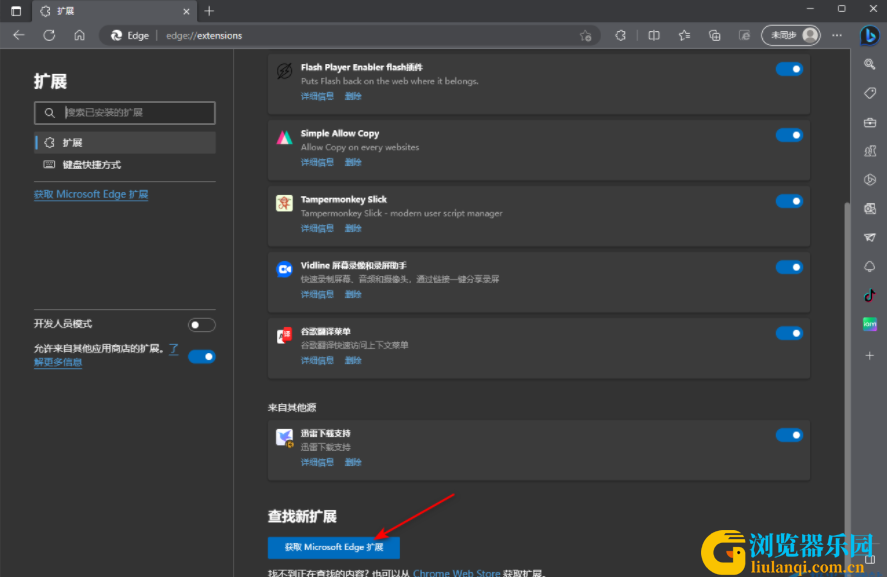Select 键盘快捷方式 in left navigation
Viewport: 887px width, 577px height.
125,165
